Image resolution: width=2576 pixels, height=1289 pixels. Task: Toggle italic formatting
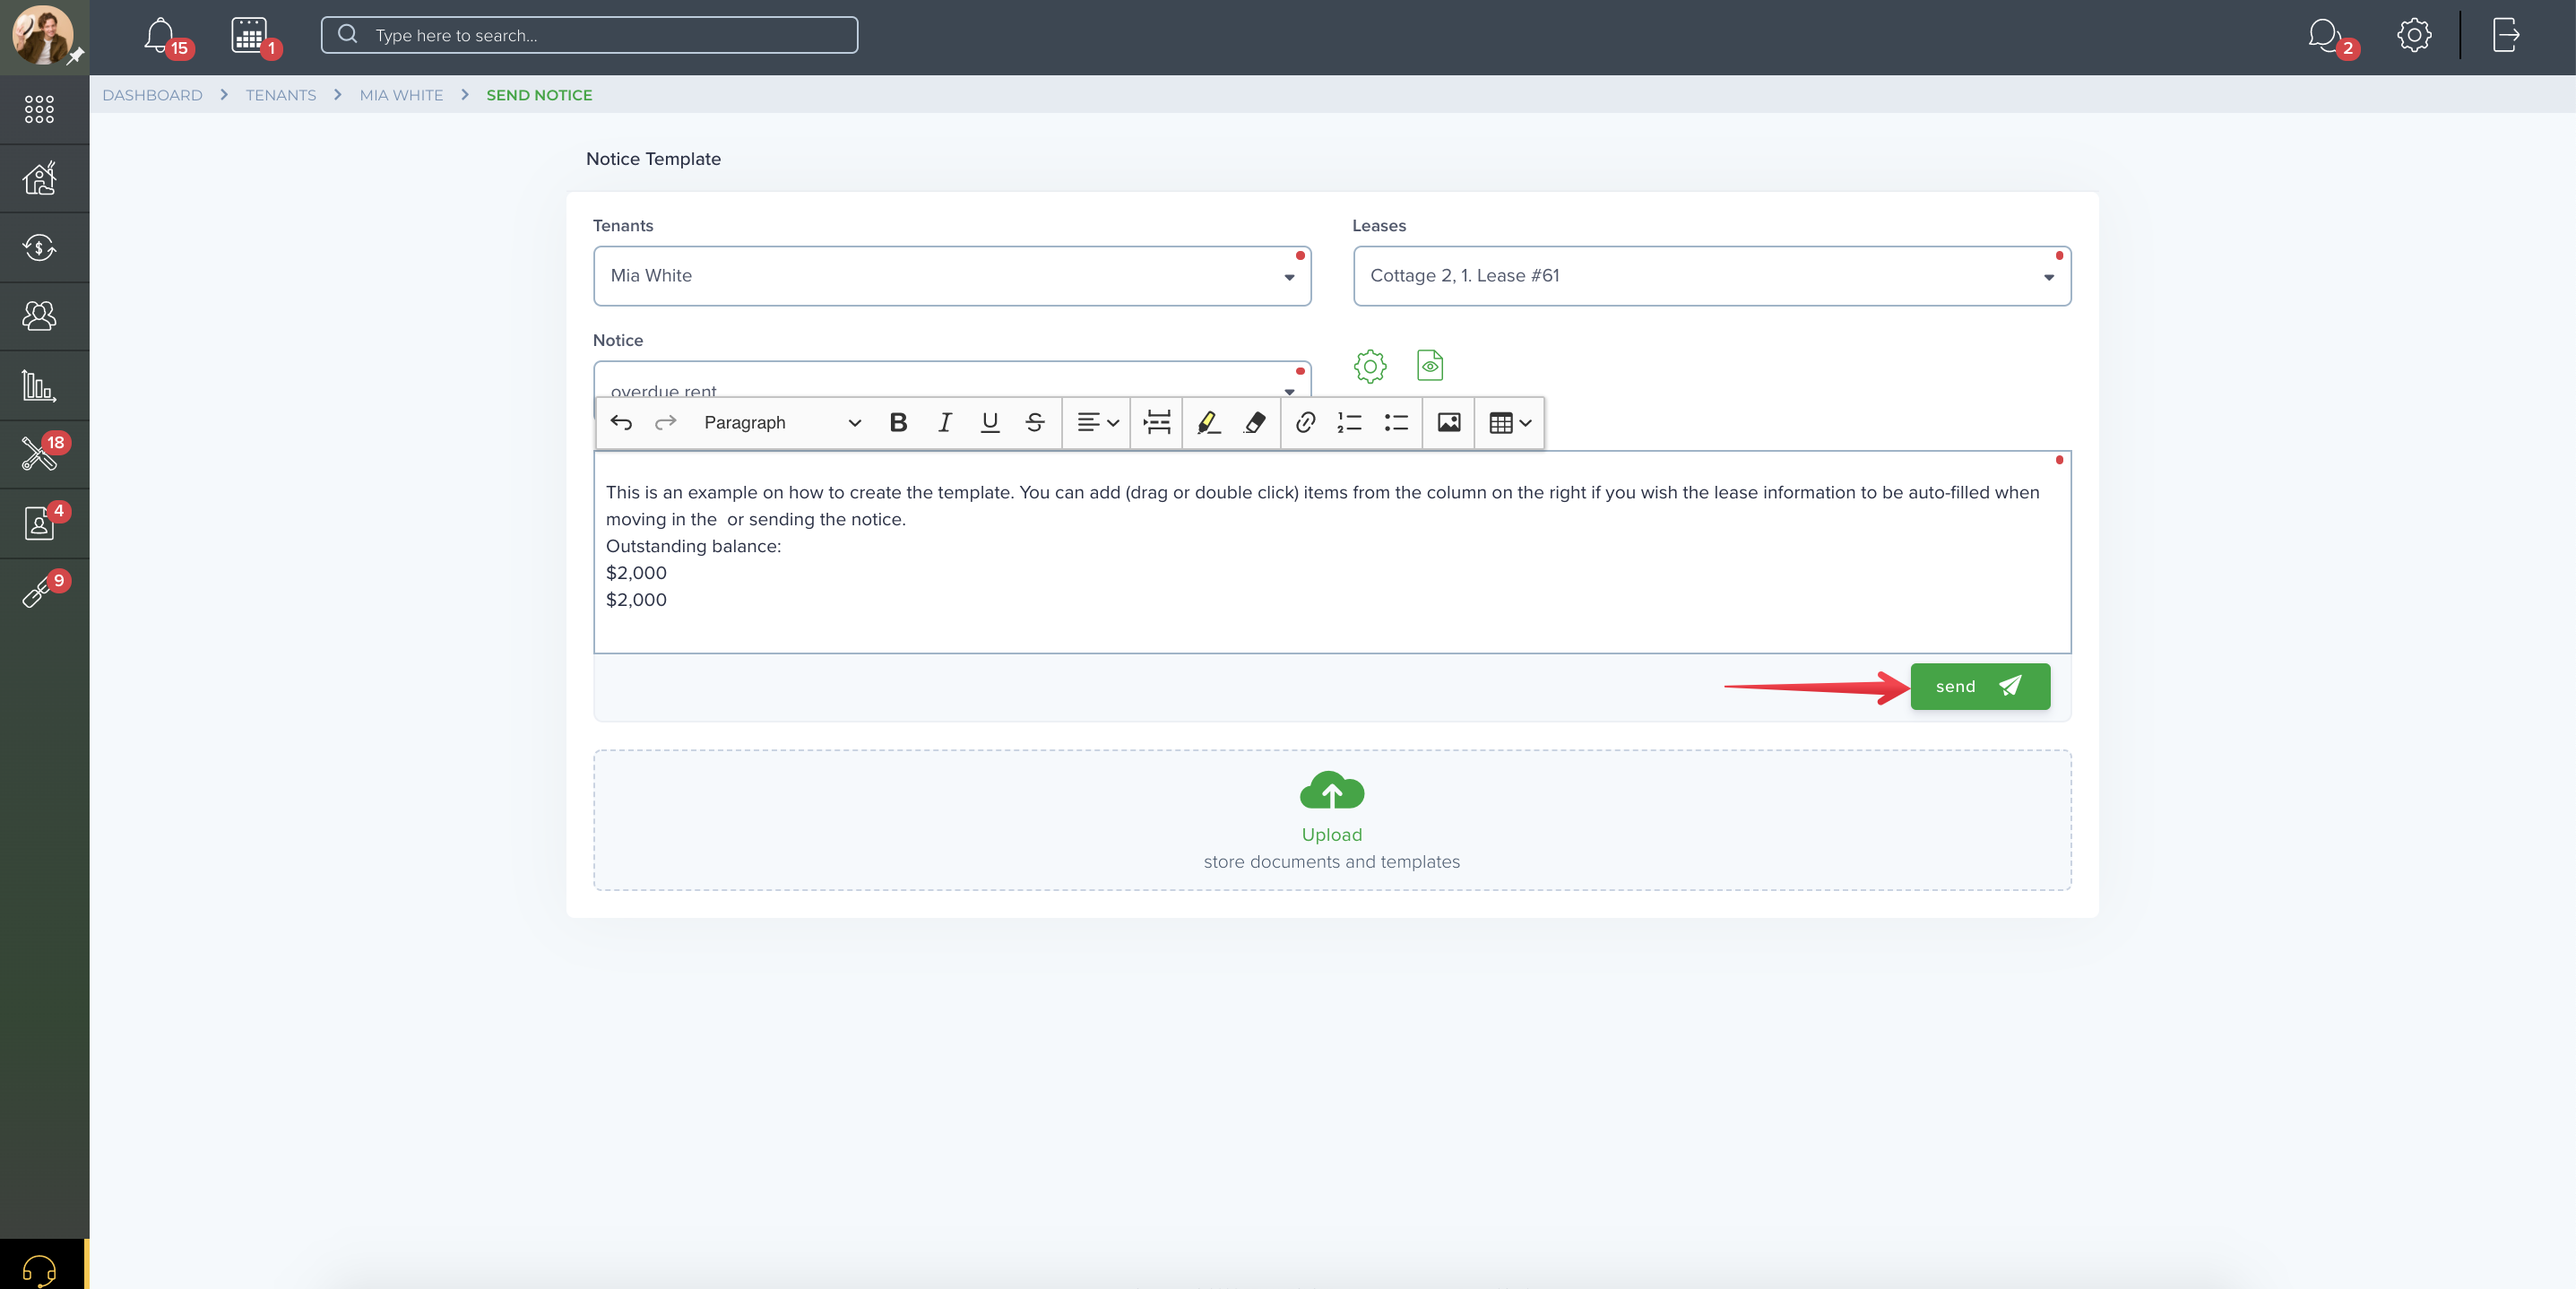(x=944, y=423)
